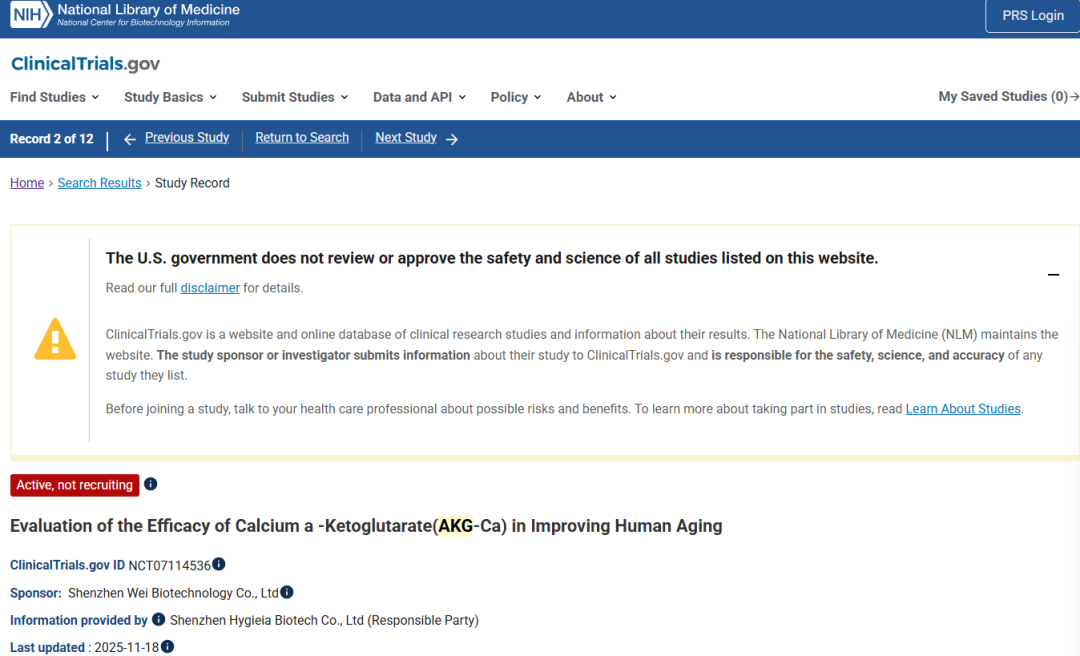The height and width of the screenshot is (656, 1080).
Task: Open Learn About Studies link
Action: click(963, 409)
